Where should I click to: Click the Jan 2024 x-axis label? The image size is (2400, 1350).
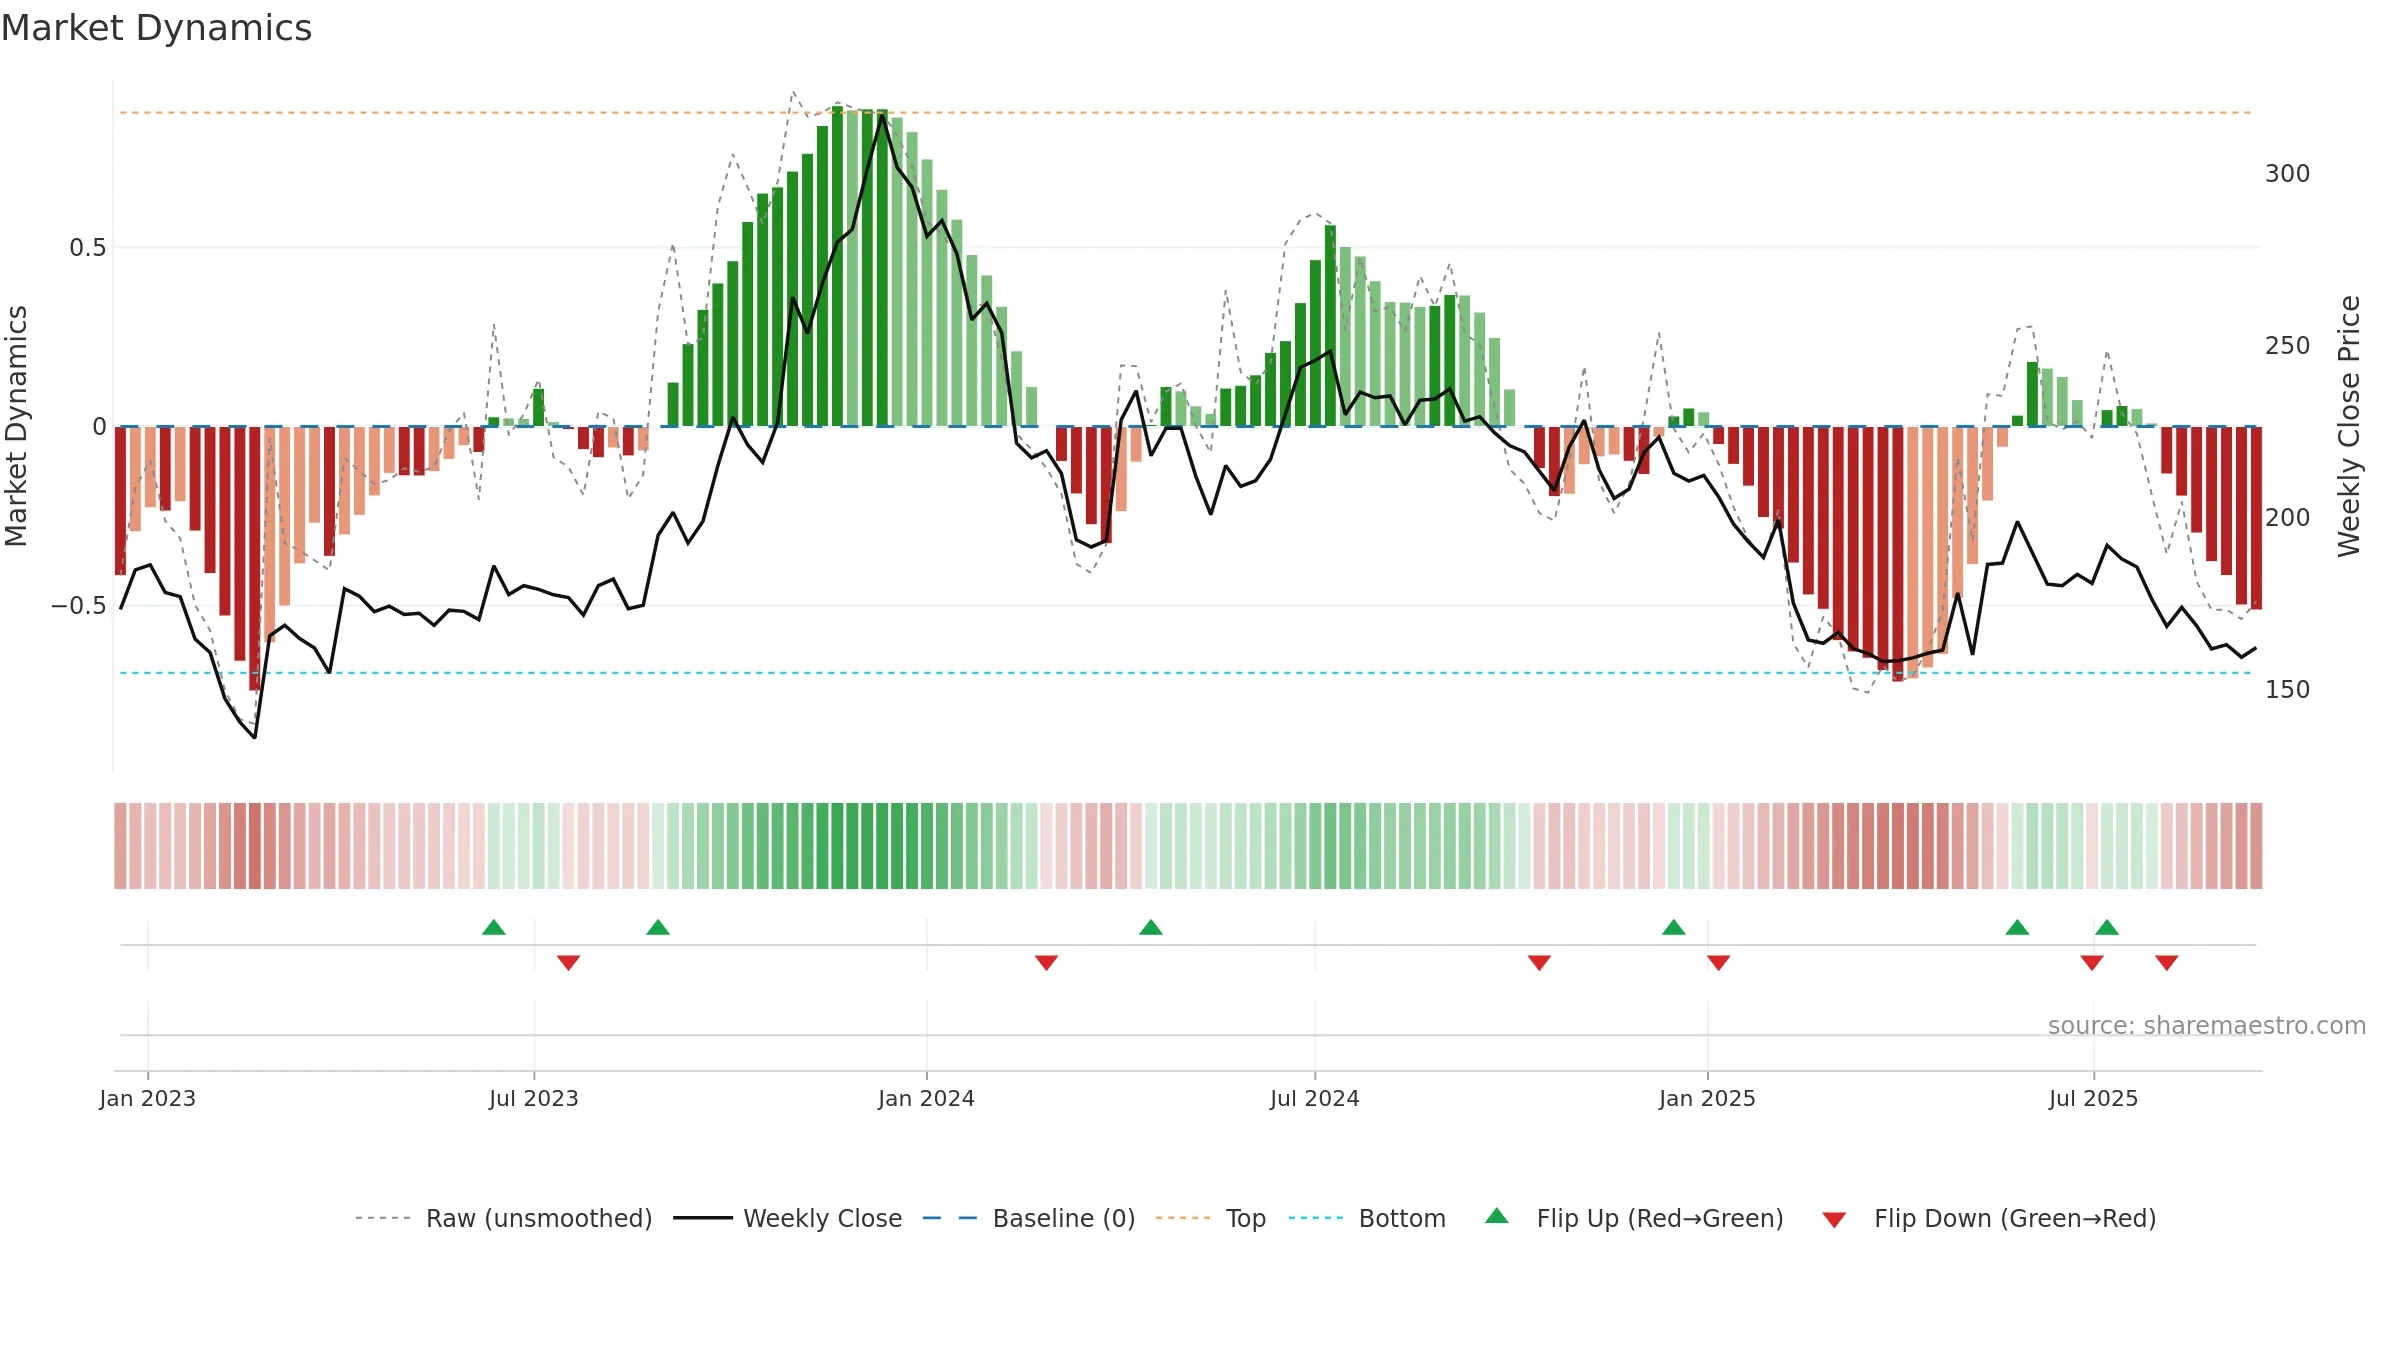point(927,1098)
